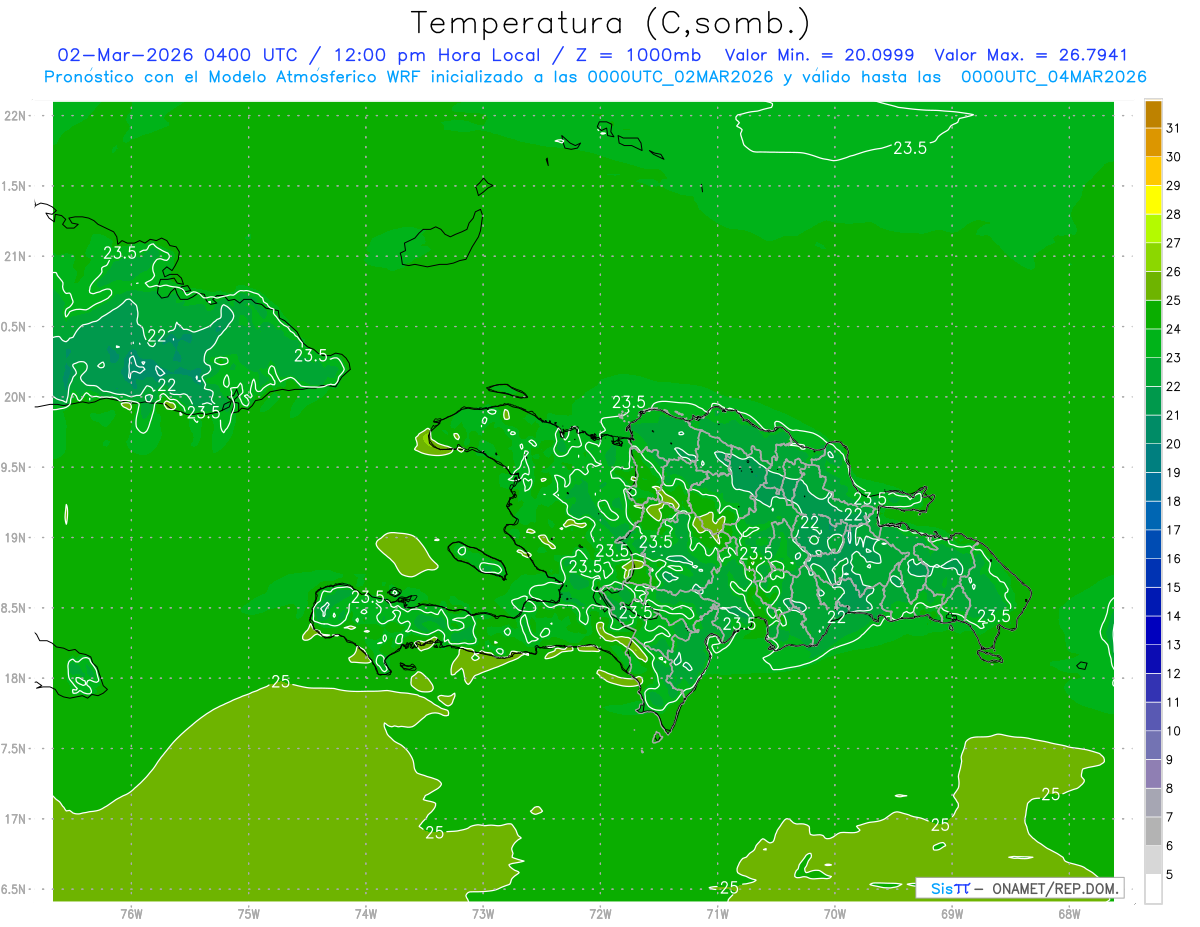Click the color scale label '30'

click(1174, 157)
